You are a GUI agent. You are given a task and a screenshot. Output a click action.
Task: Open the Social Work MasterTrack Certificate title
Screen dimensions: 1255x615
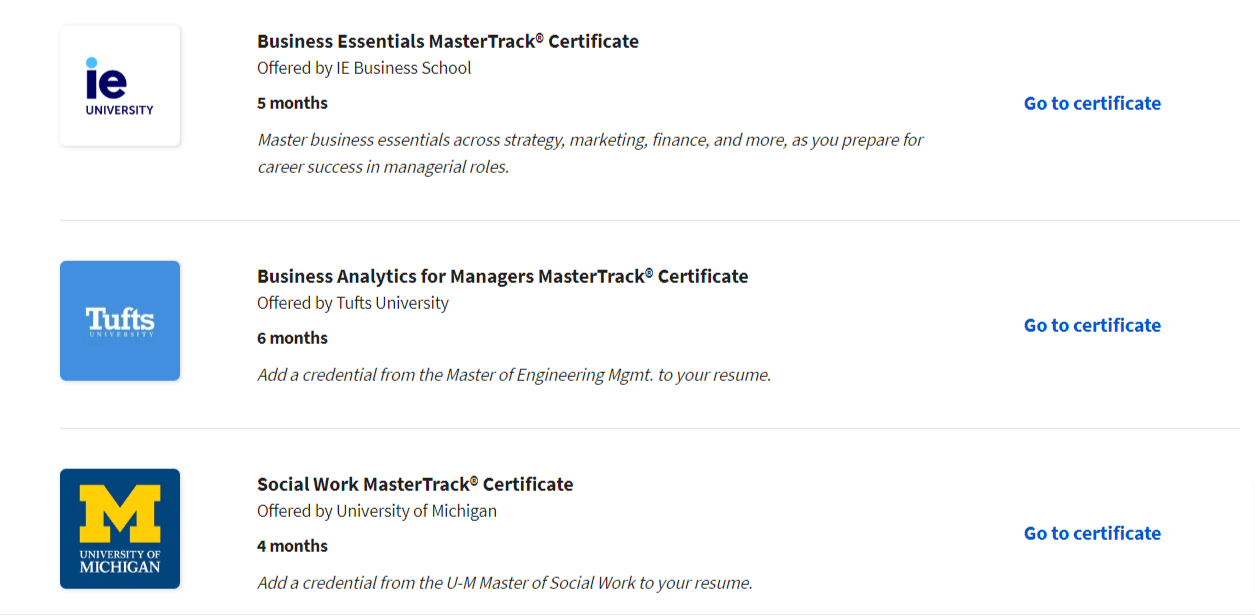[415, 484]
